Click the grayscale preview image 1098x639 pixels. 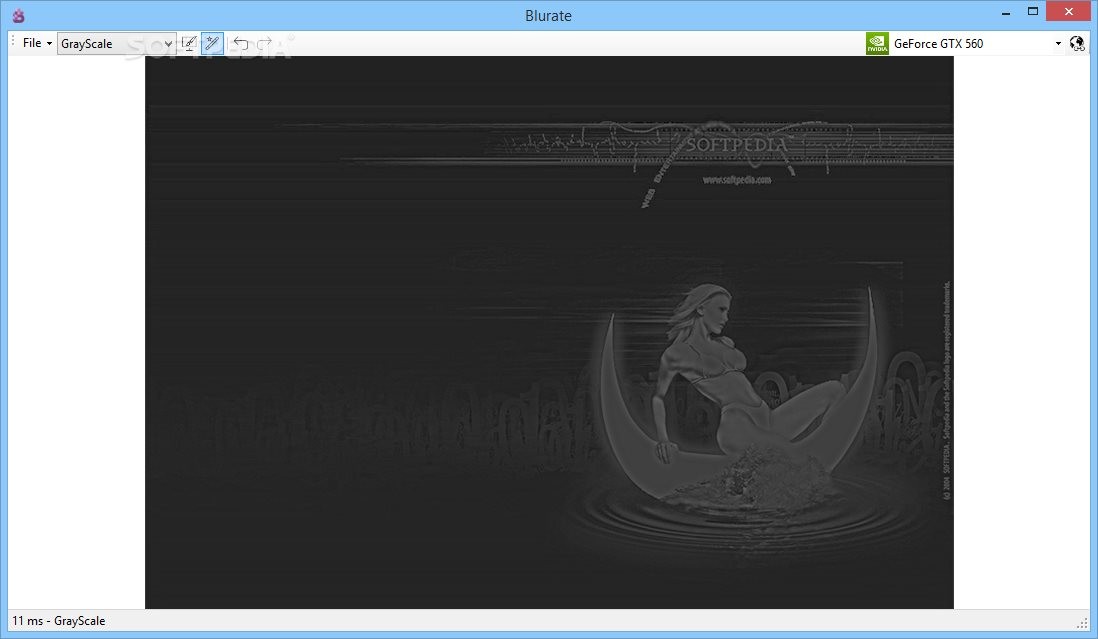(x=549, y=332)
